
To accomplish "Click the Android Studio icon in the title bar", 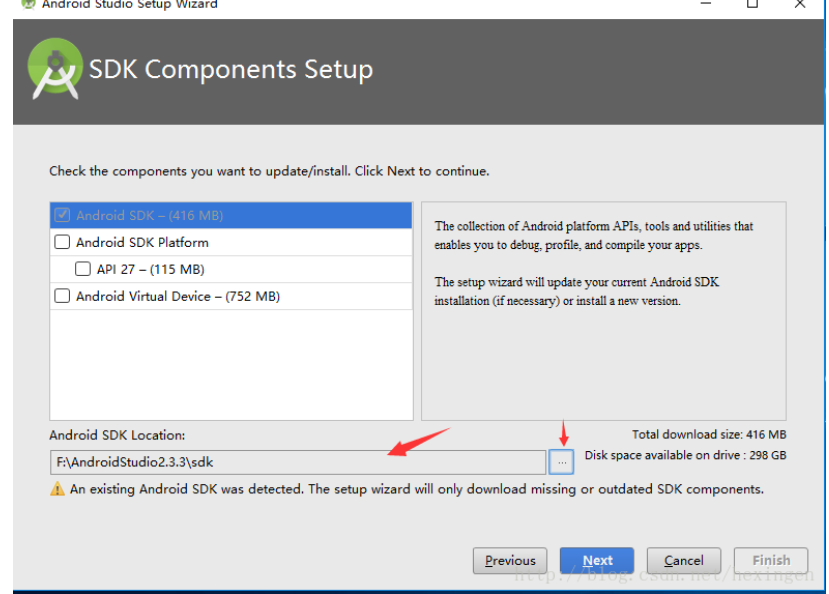I will [x=28, y=5].
